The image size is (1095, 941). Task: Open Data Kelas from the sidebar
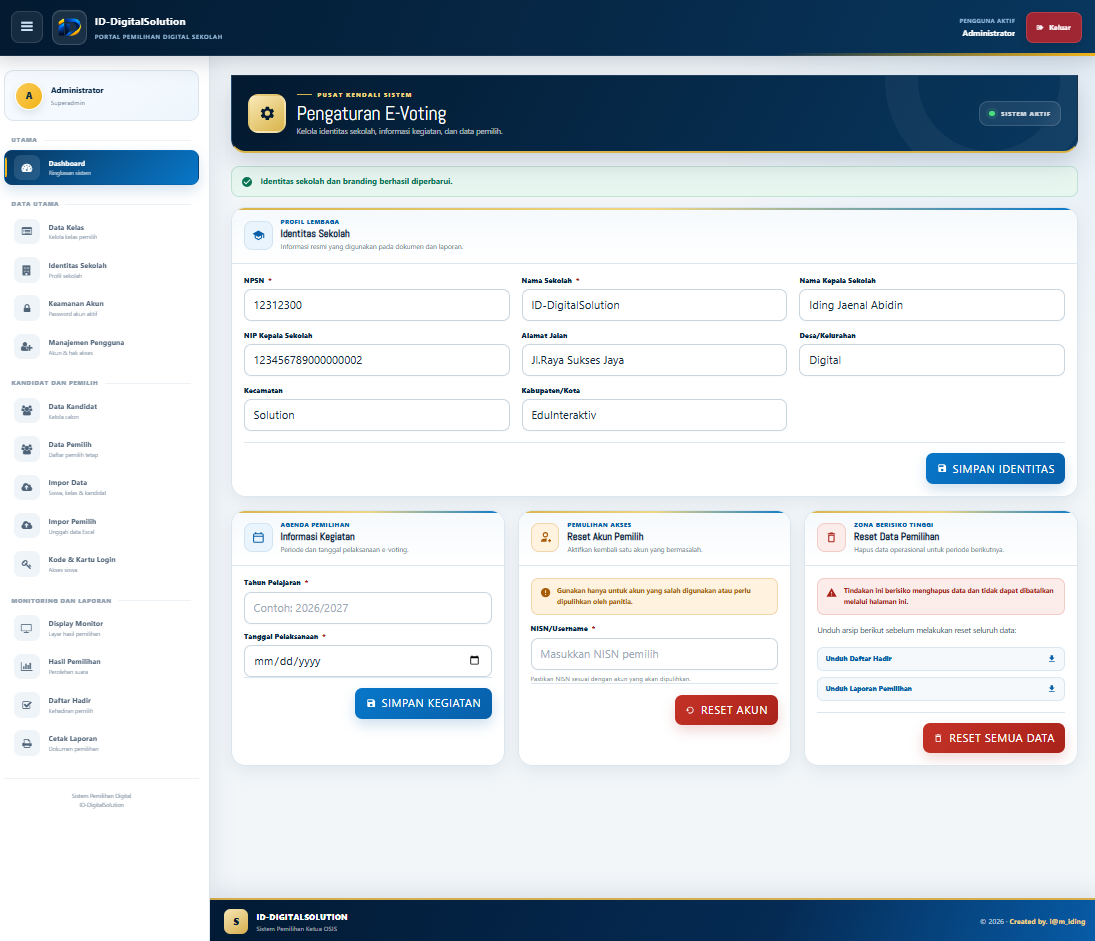(102, 231)
